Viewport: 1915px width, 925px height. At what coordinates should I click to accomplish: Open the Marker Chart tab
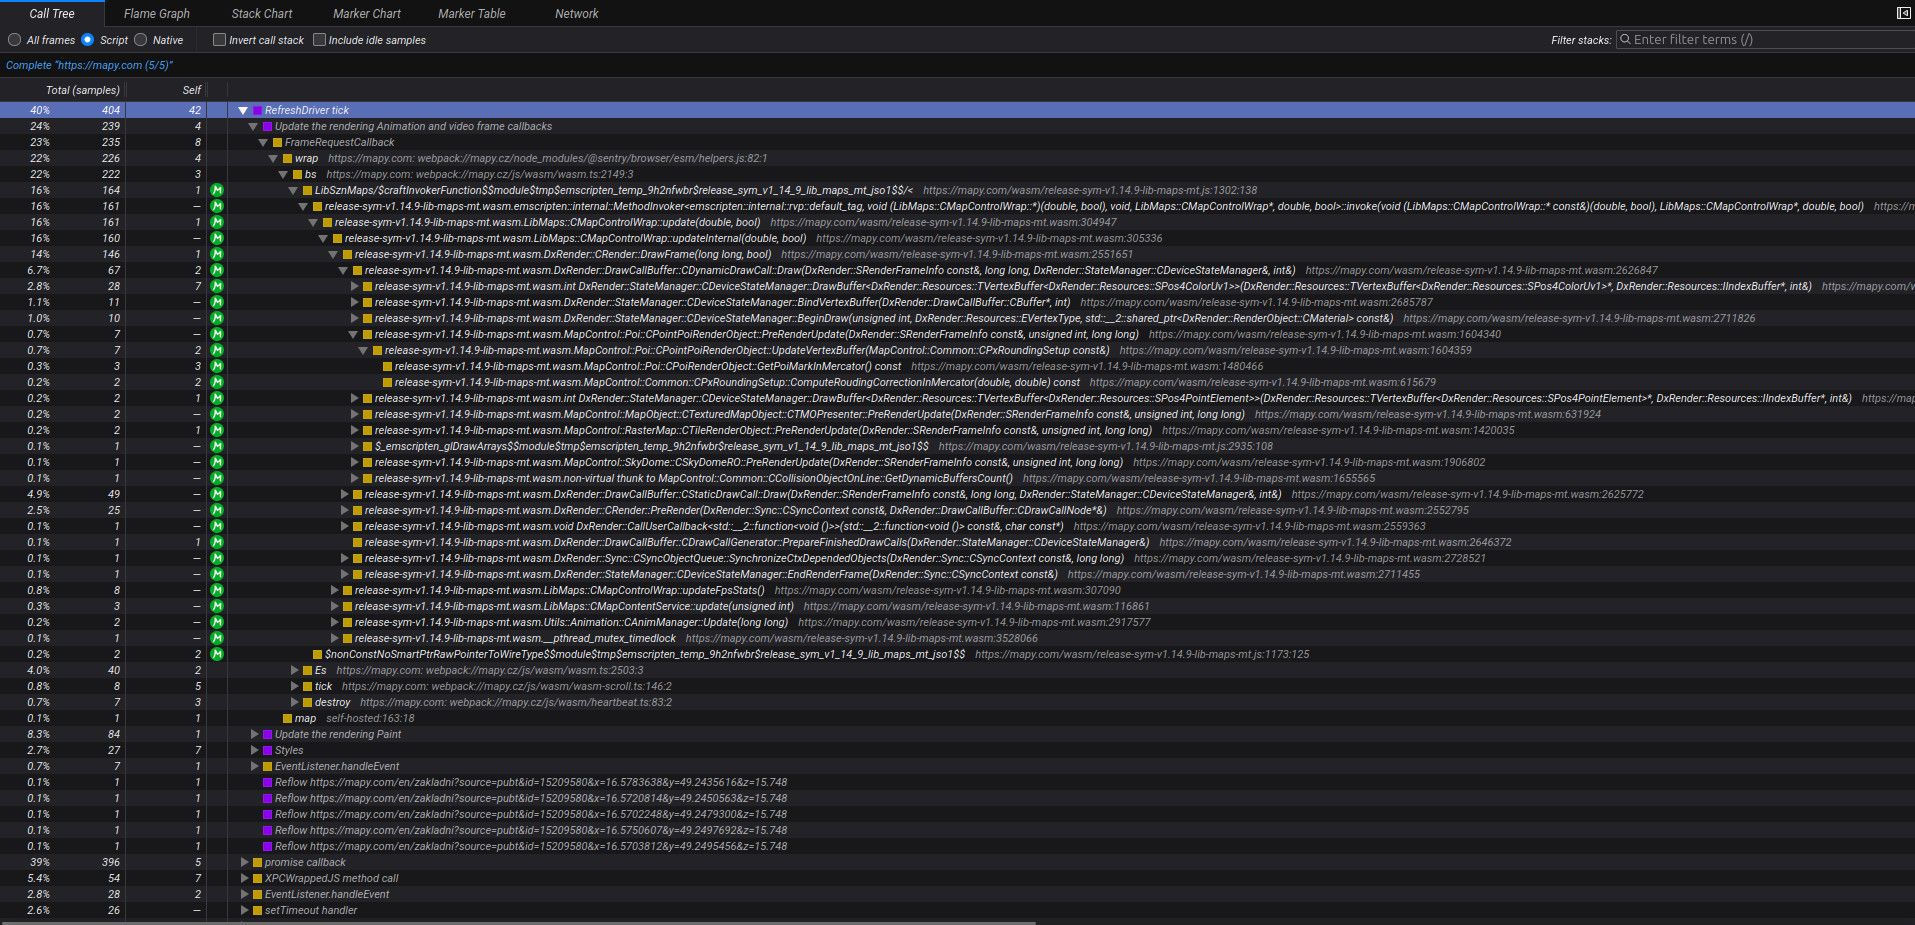(x=367, y=14)
